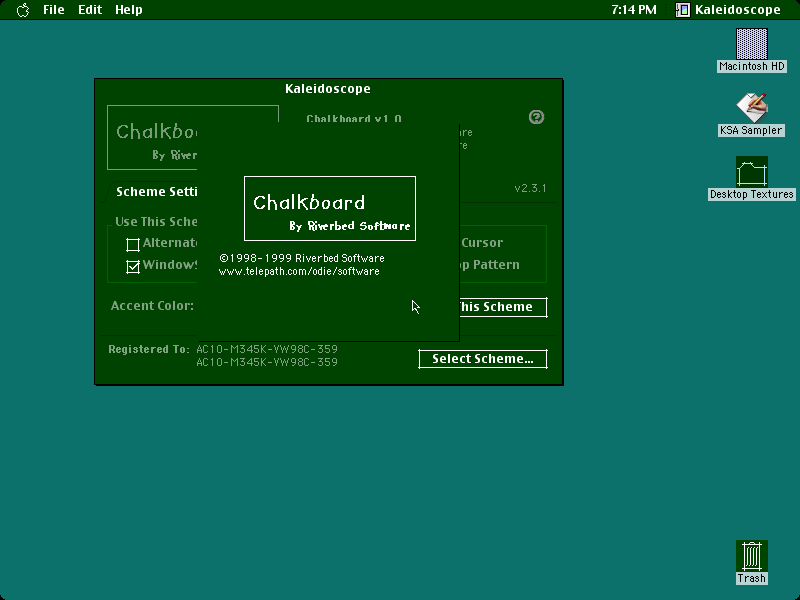
Task: Open the Kaleidoscope application menu
Action: [x=728, y=10]
